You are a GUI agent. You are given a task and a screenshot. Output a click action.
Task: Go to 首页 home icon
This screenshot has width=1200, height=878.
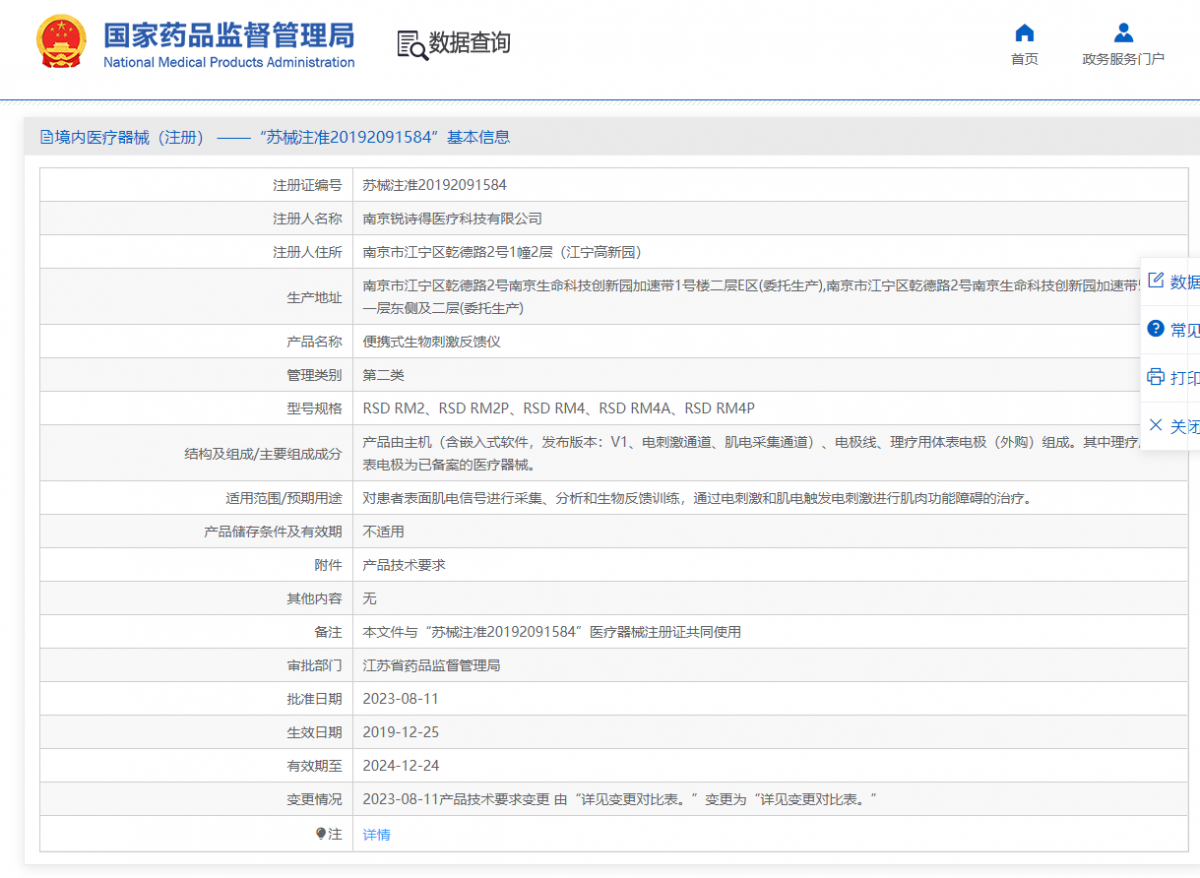1024,32
